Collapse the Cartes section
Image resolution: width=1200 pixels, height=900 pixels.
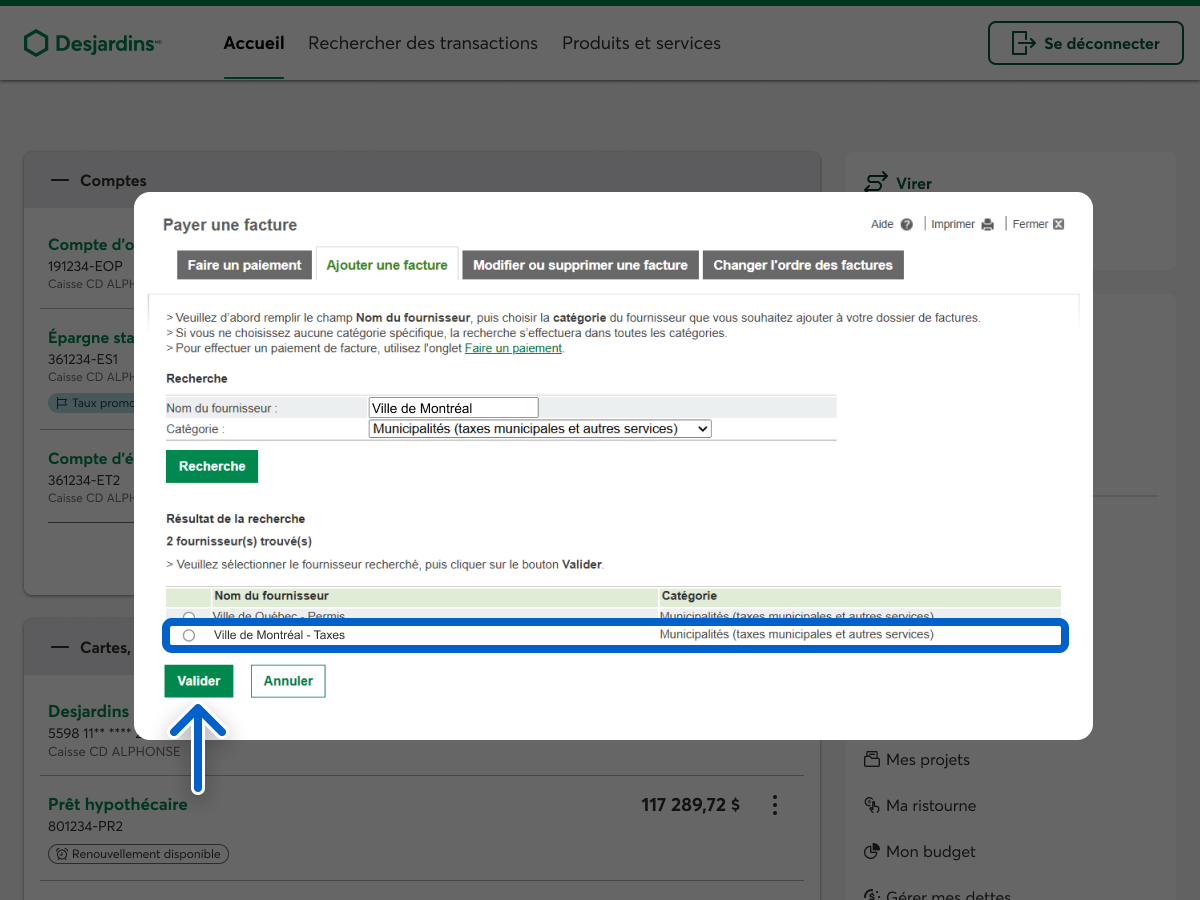(x=61, y=648)
